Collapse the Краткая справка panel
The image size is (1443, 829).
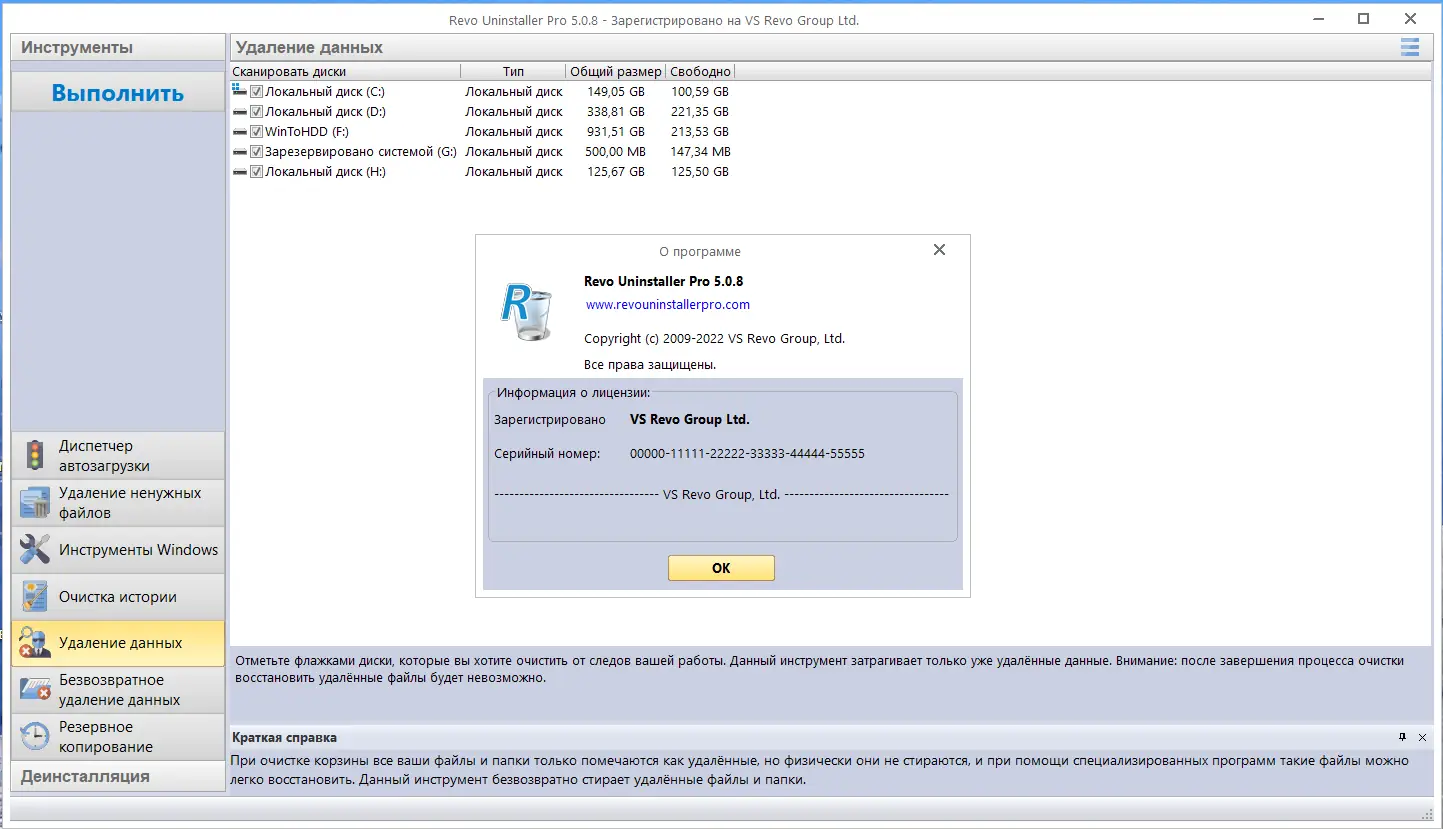pyautogui.click(x=1422, y=737)
